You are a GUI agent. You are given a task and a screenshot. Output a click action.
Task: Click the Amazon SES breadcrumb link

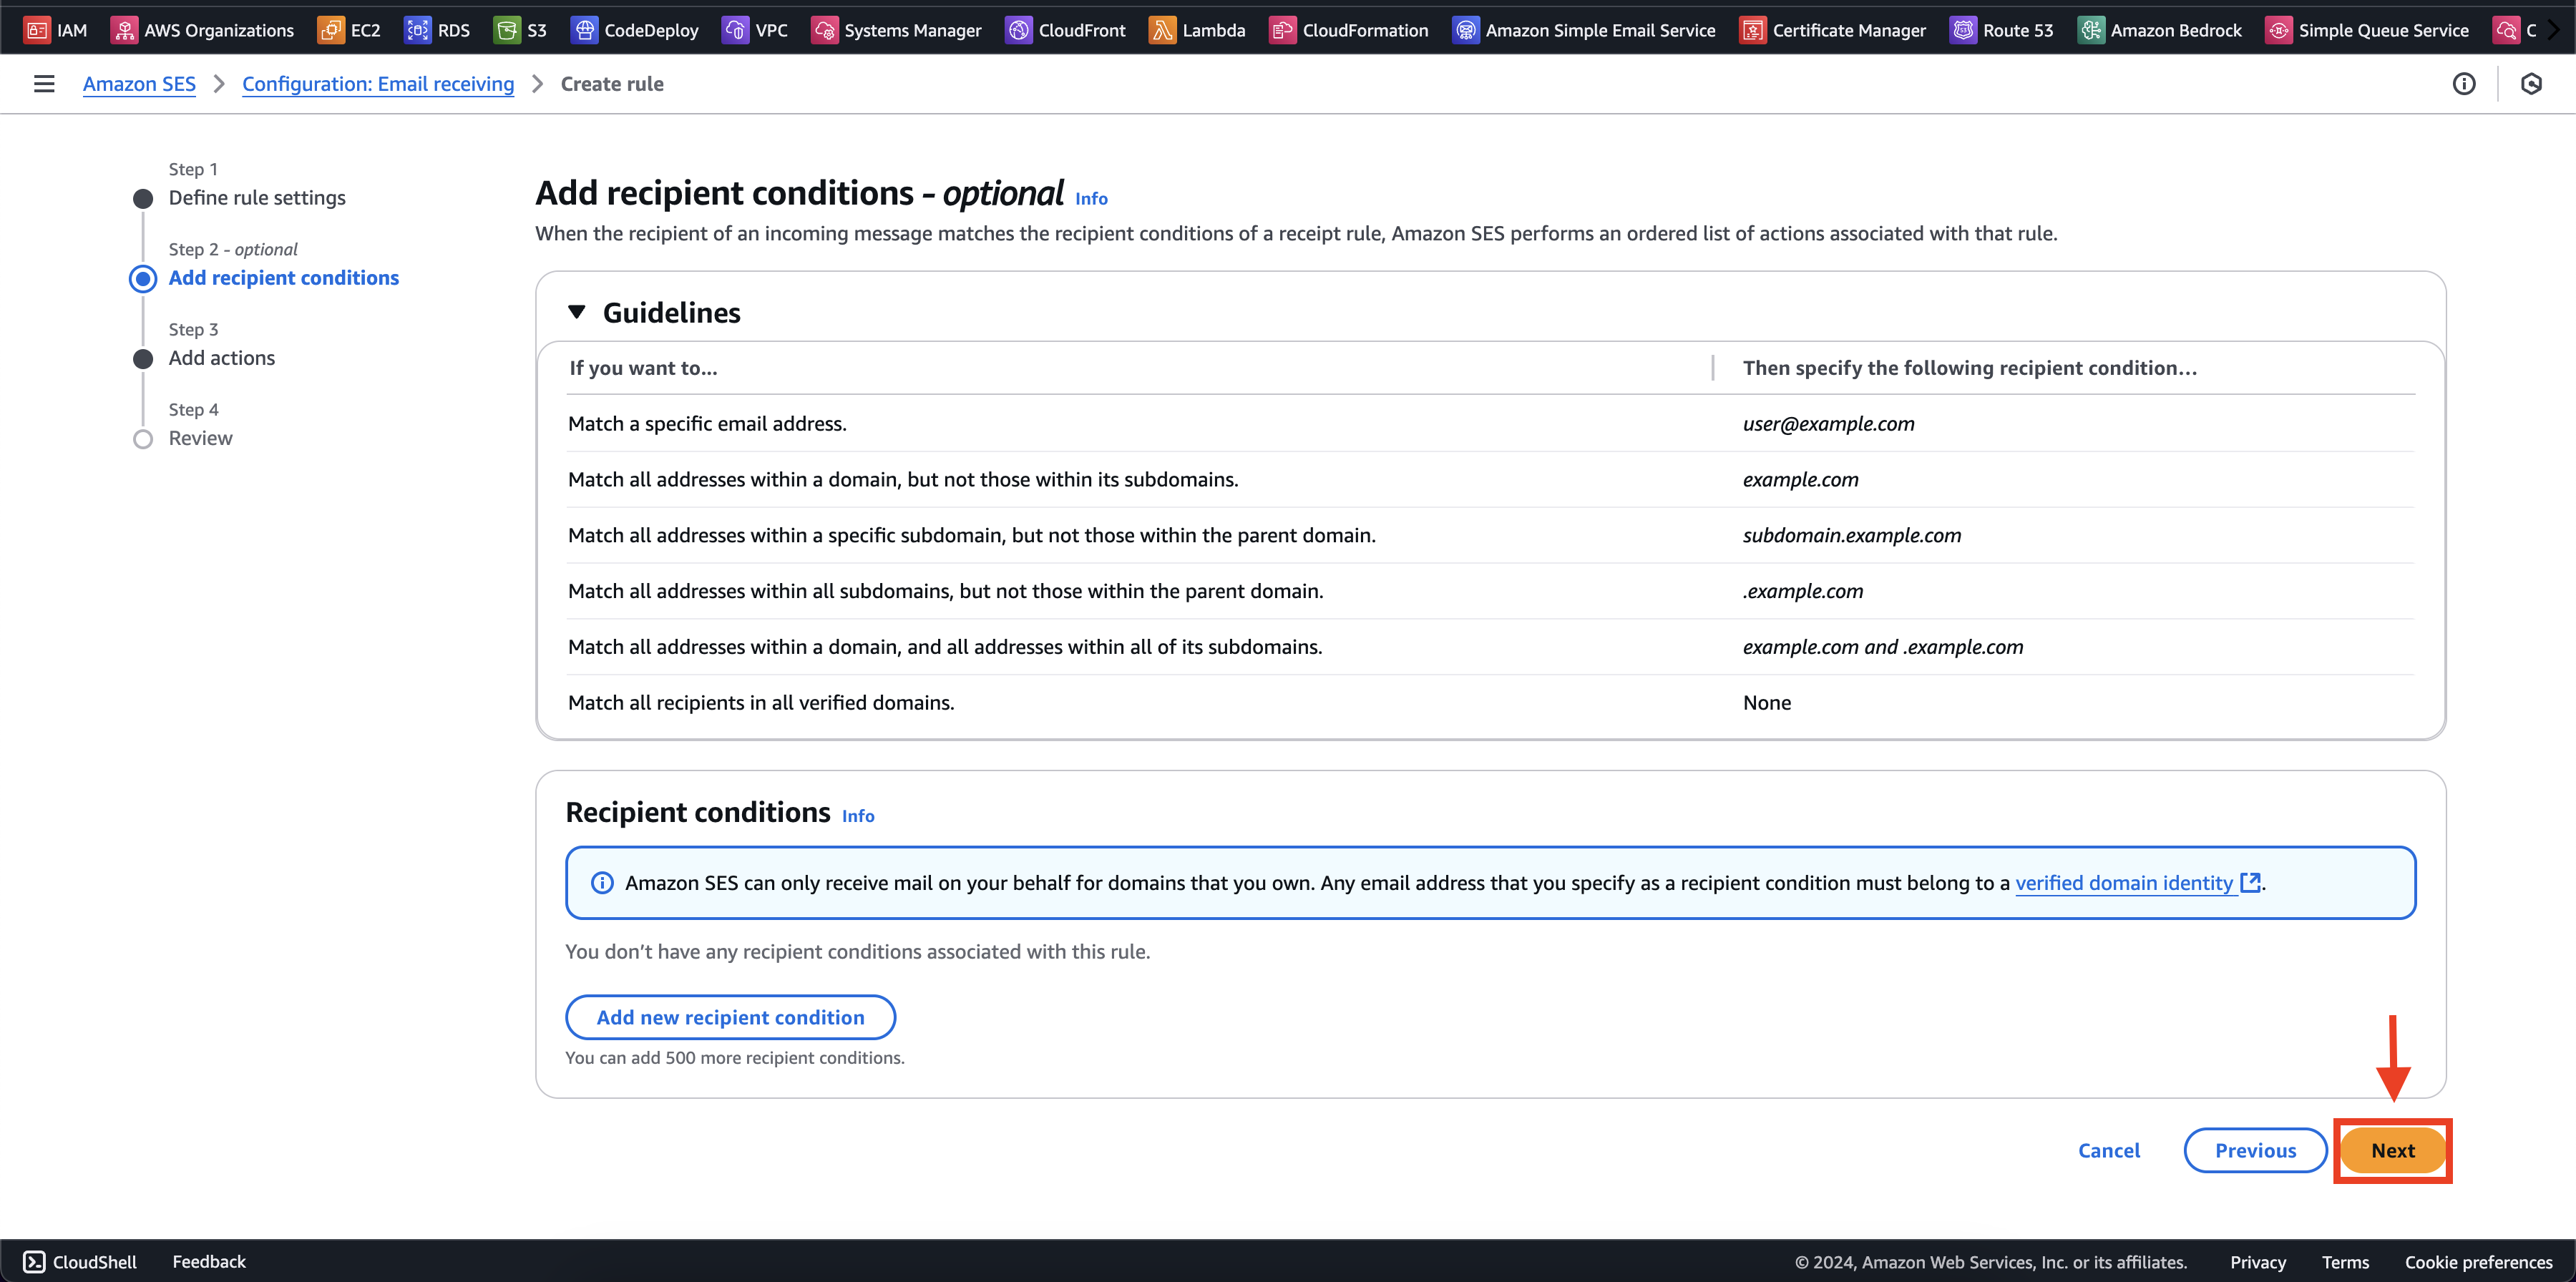coord(140,84)
